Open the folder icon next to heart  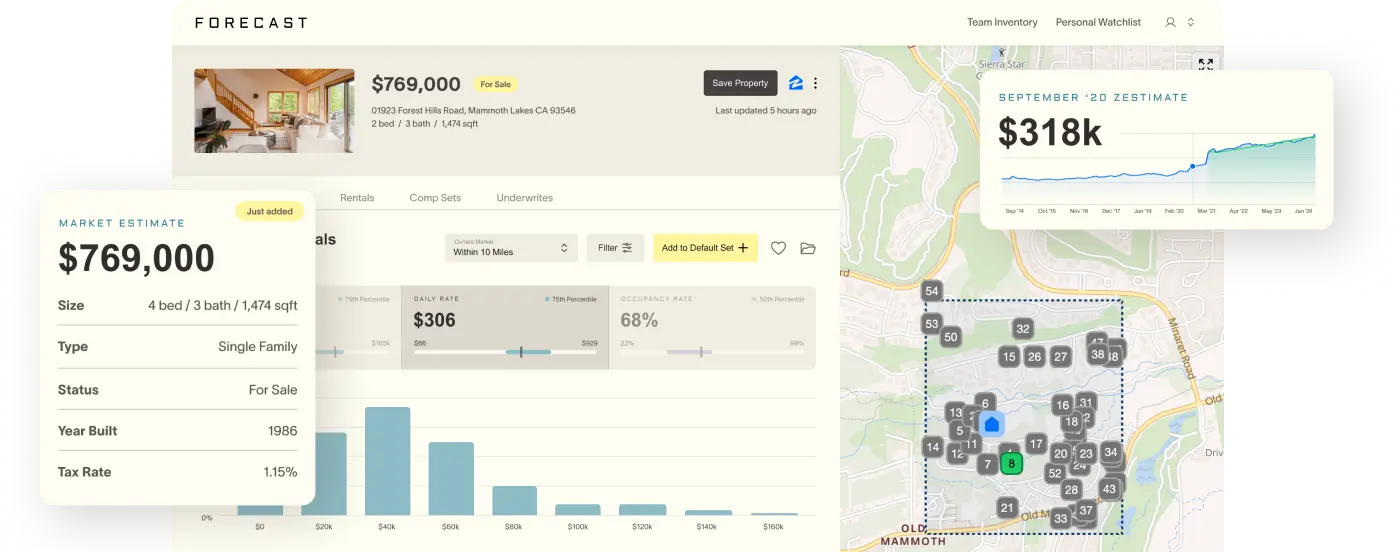(x=808, y=248)
